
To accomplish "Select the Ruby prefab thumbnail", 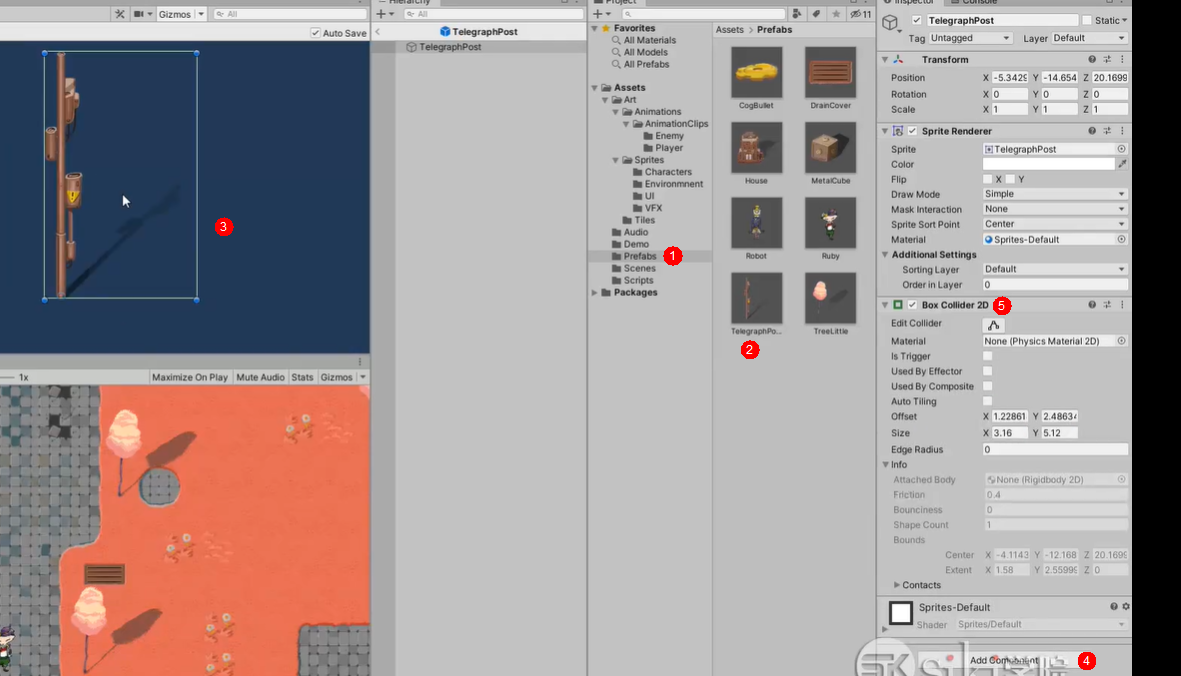I will [x=830, y=223].
